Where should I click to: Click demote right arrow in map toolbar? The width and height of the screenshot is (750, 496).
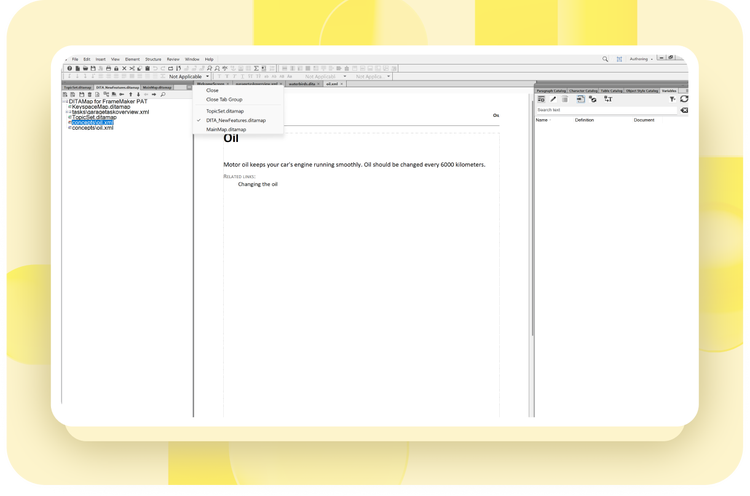(154, 94)
